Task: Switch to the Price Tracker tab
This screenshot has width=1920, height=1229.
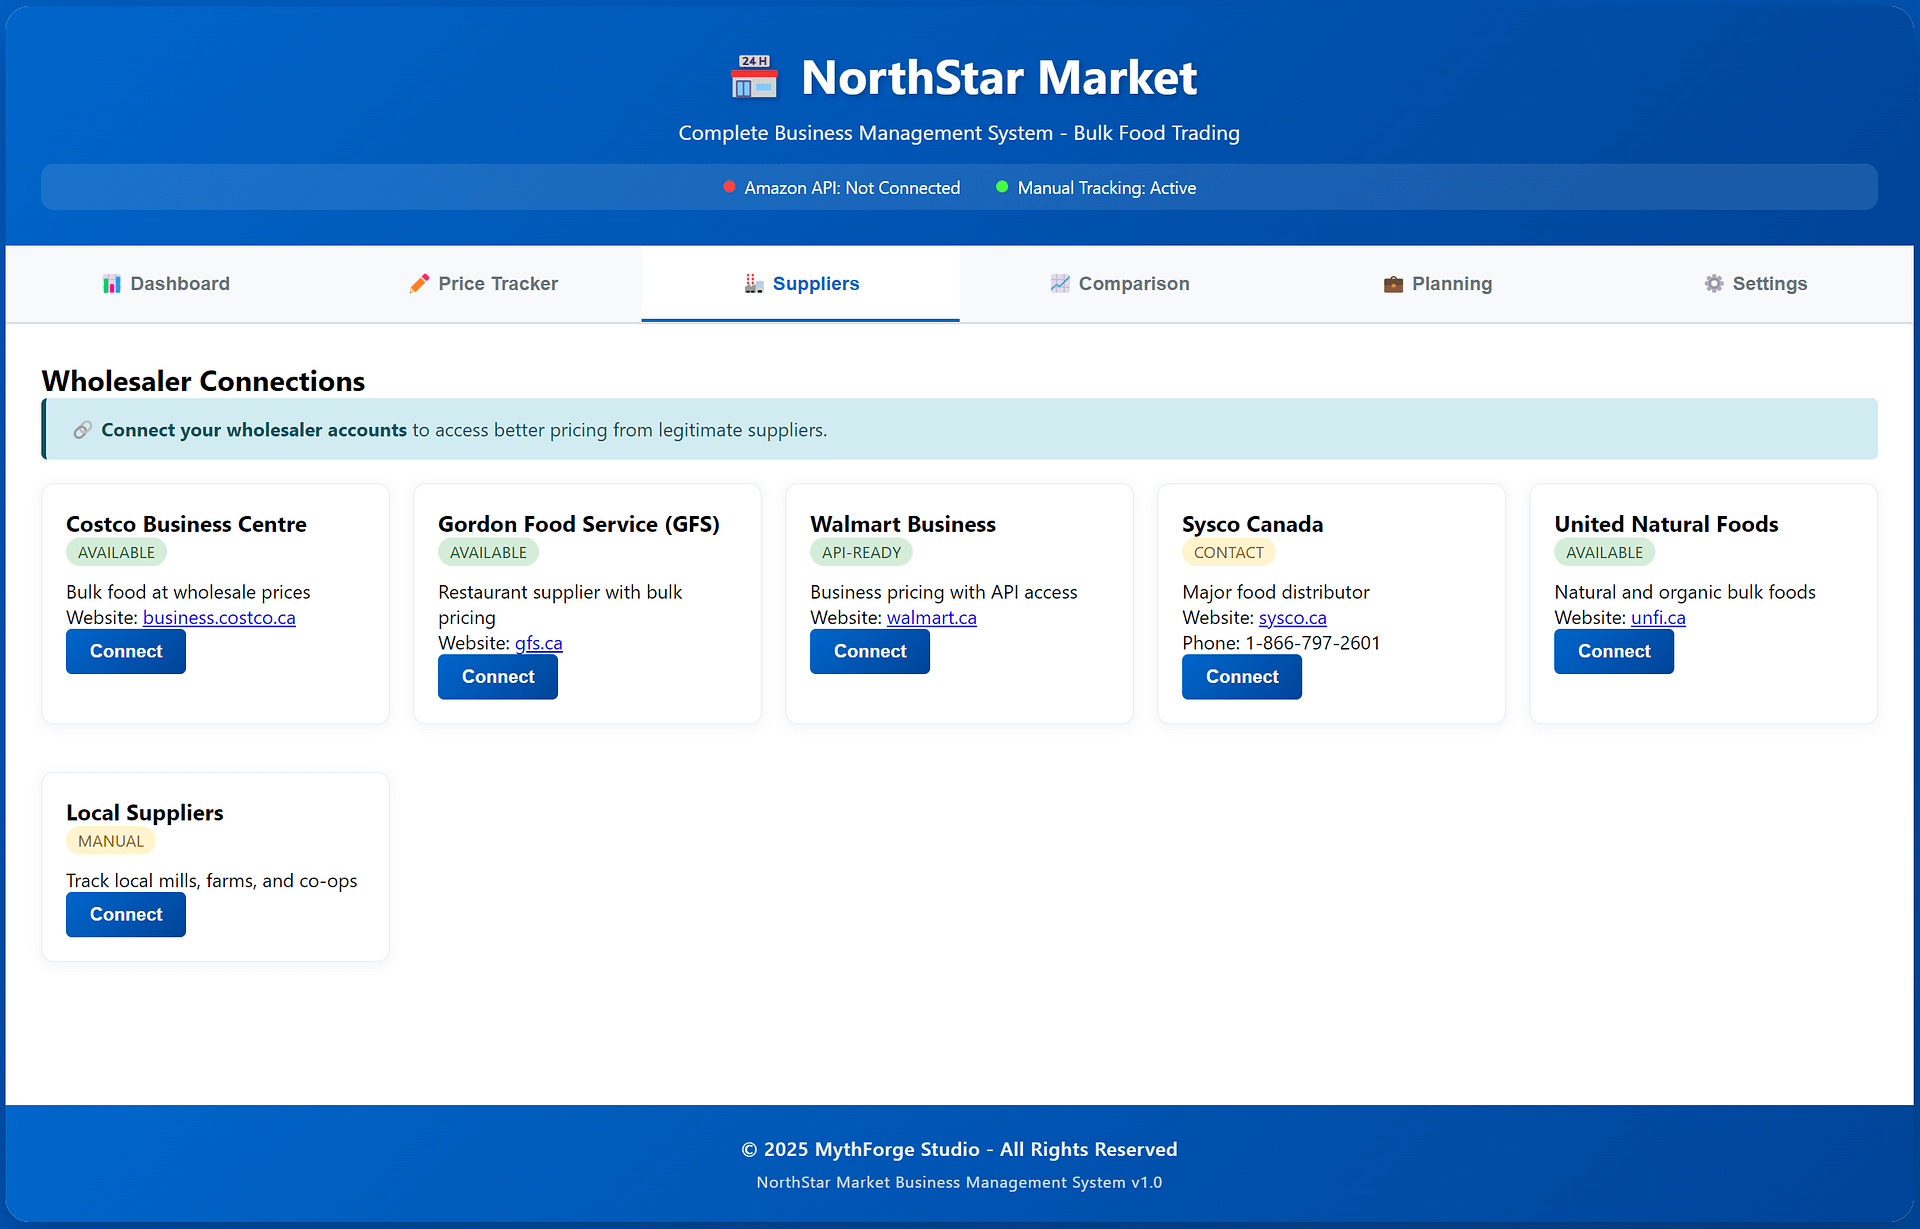Action: [484, 284]
